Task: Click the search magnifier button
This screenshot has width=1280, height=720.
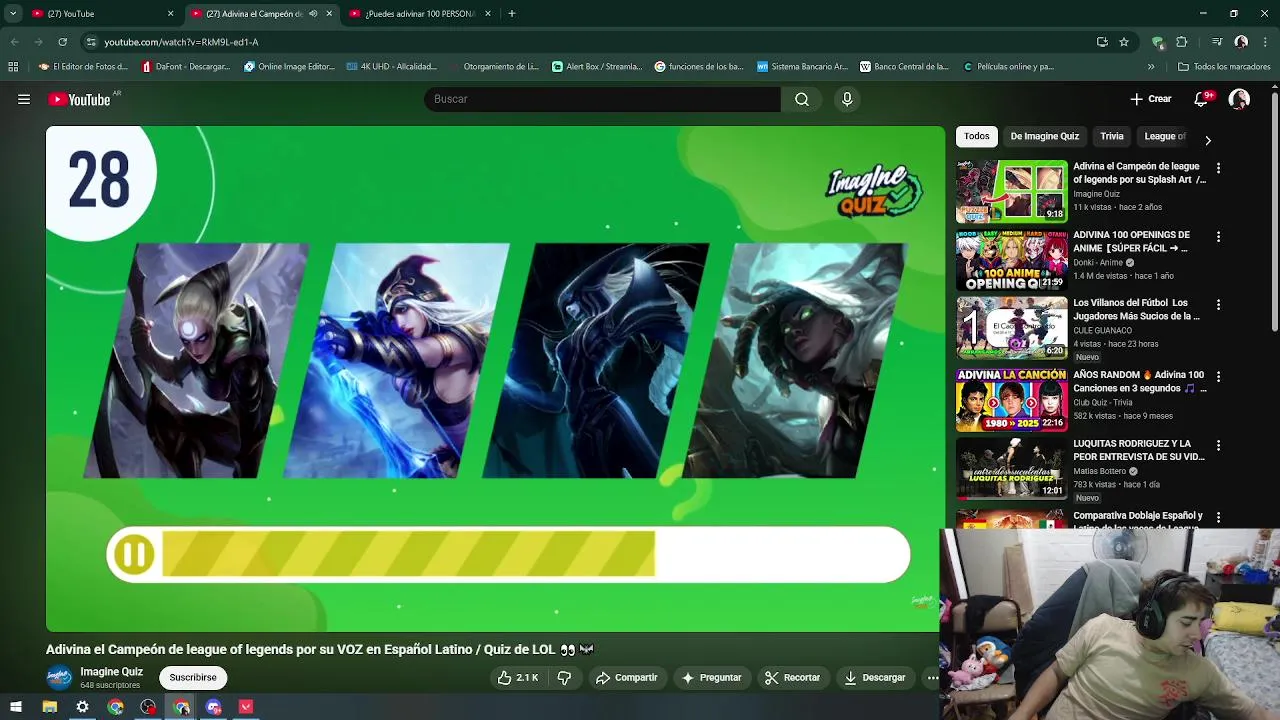Action: pos(802,99)
